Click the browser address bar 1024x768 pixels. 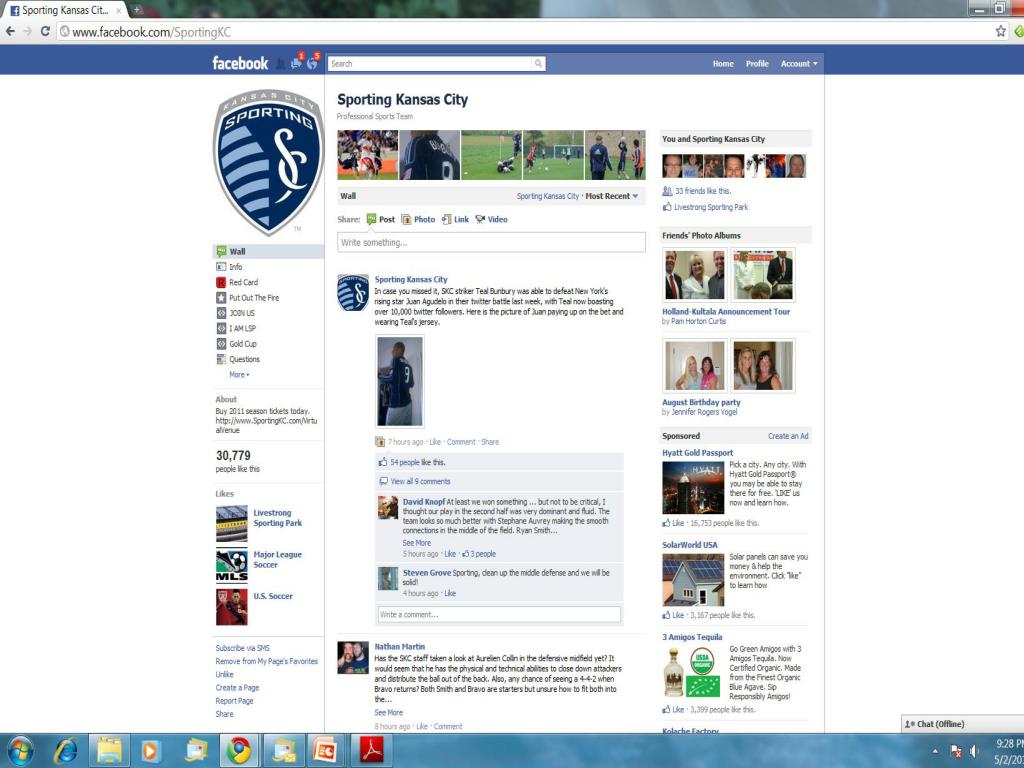(x=522, y=31)
